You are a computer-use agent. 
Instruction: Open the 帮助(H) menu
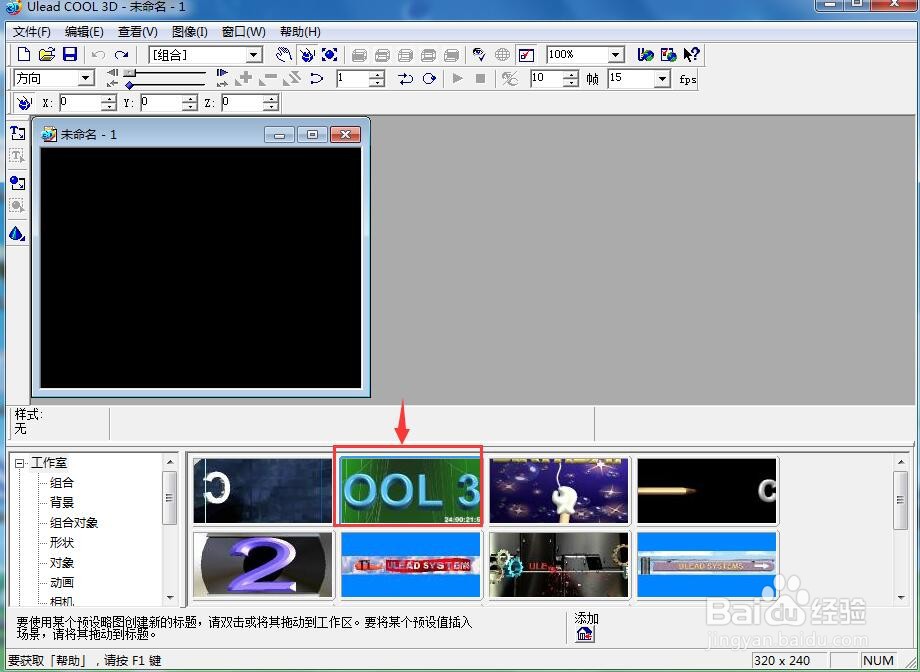300,32
